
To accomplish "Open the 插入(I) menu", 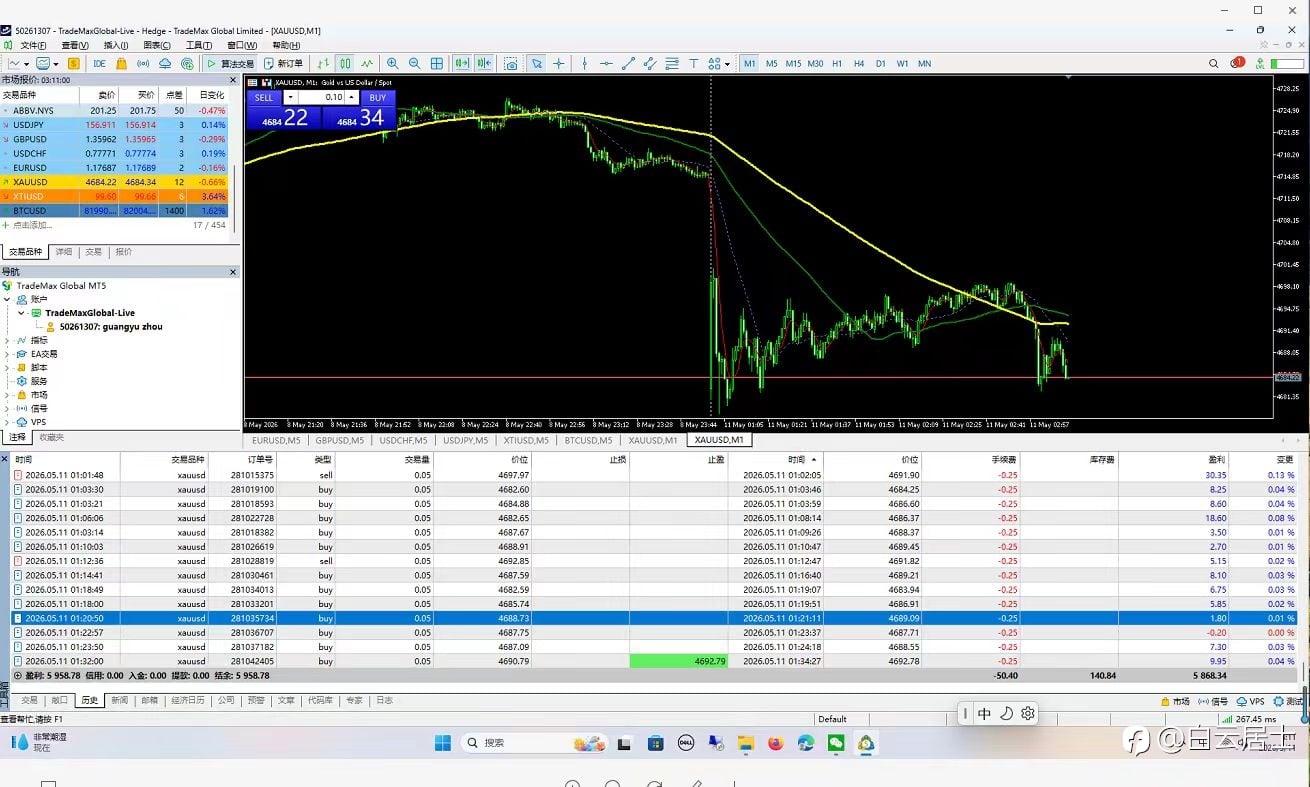I will point(116,45).
